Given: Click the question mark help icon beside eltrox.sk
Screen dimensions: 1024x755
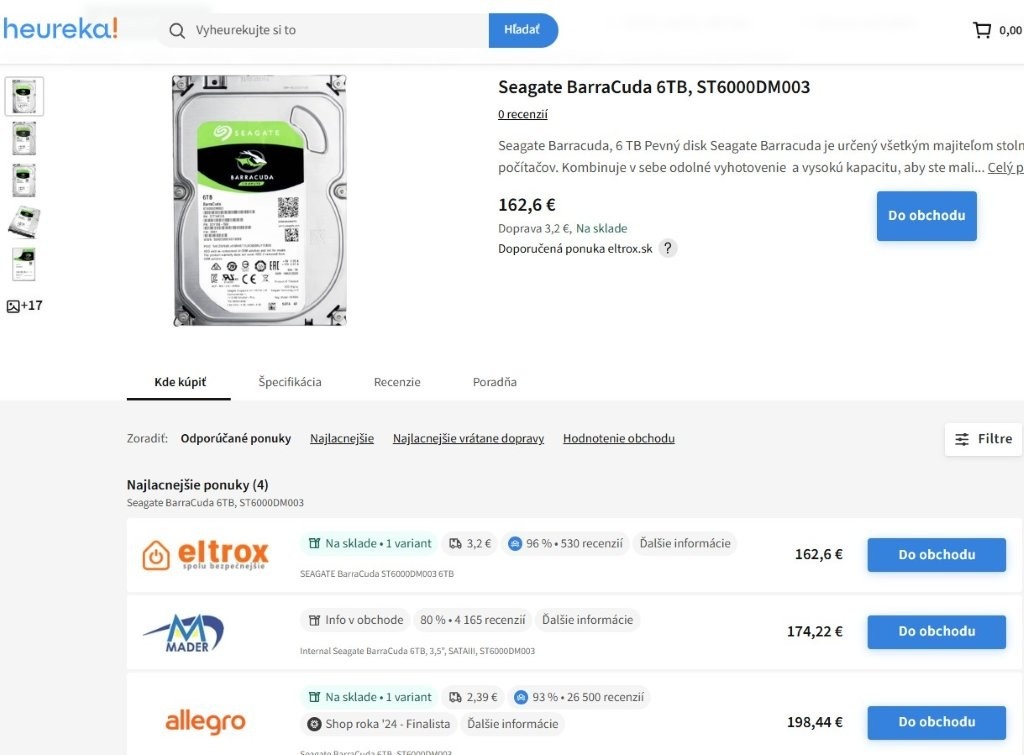Looking at the screenshot, I should tap(667, 248).
